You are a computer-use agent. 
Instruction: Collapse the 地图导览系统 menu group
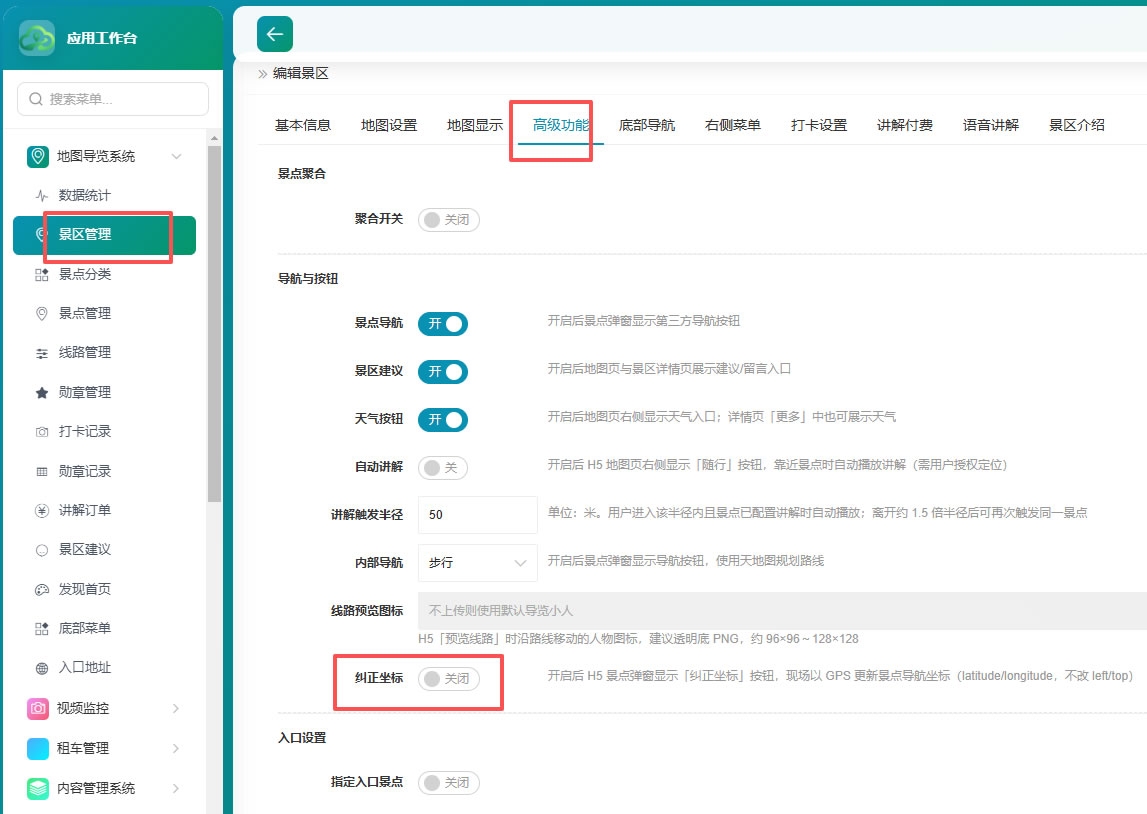click(x=176, y=157)
